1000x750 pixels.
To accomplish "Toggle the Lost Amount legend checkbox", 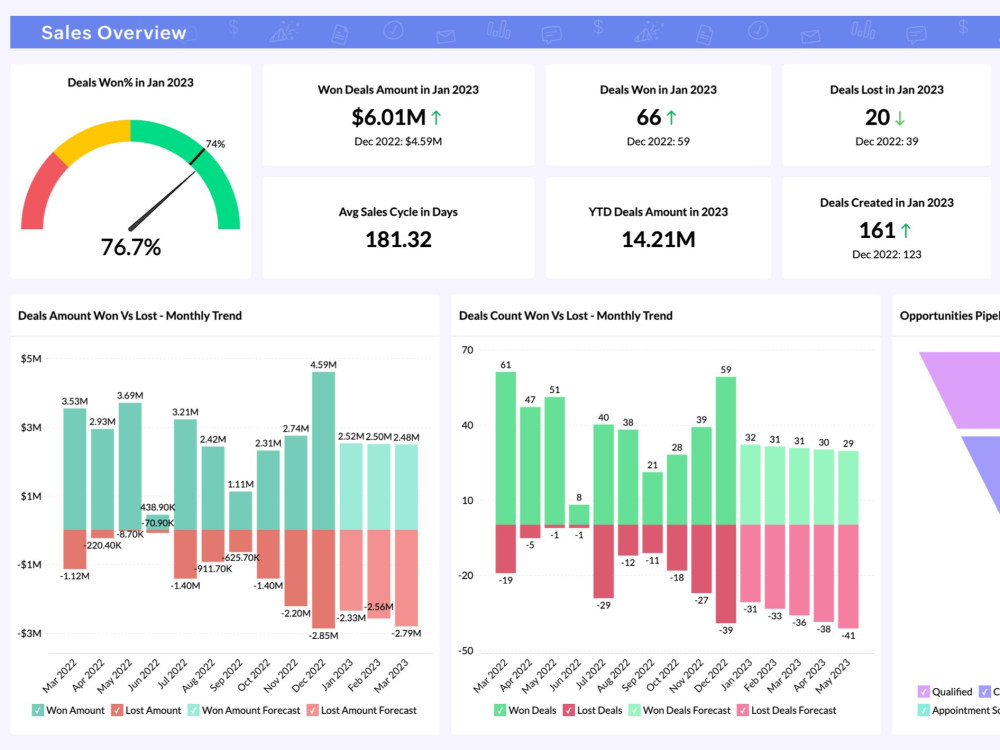I will pyautogui.click(x=117, y=710).
